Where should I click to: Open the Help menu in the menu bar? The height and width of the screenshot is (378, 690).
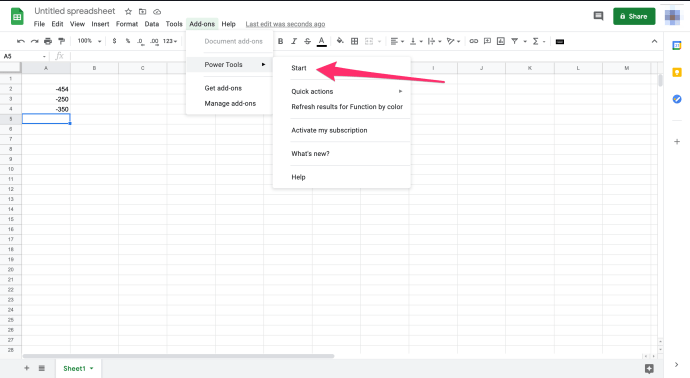(228, 24)
